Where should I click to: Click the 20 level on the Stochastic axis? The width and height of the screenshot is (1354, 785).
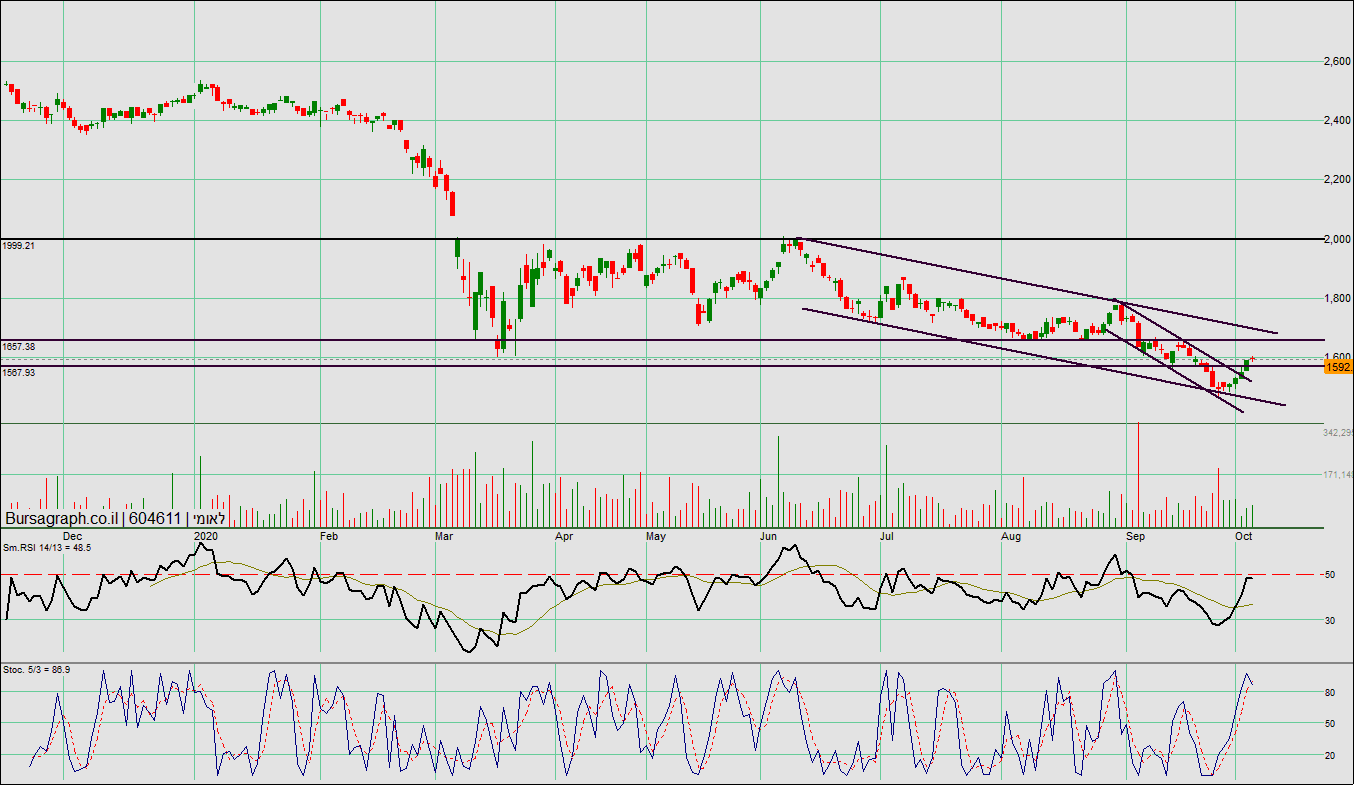pos(1330,755)
